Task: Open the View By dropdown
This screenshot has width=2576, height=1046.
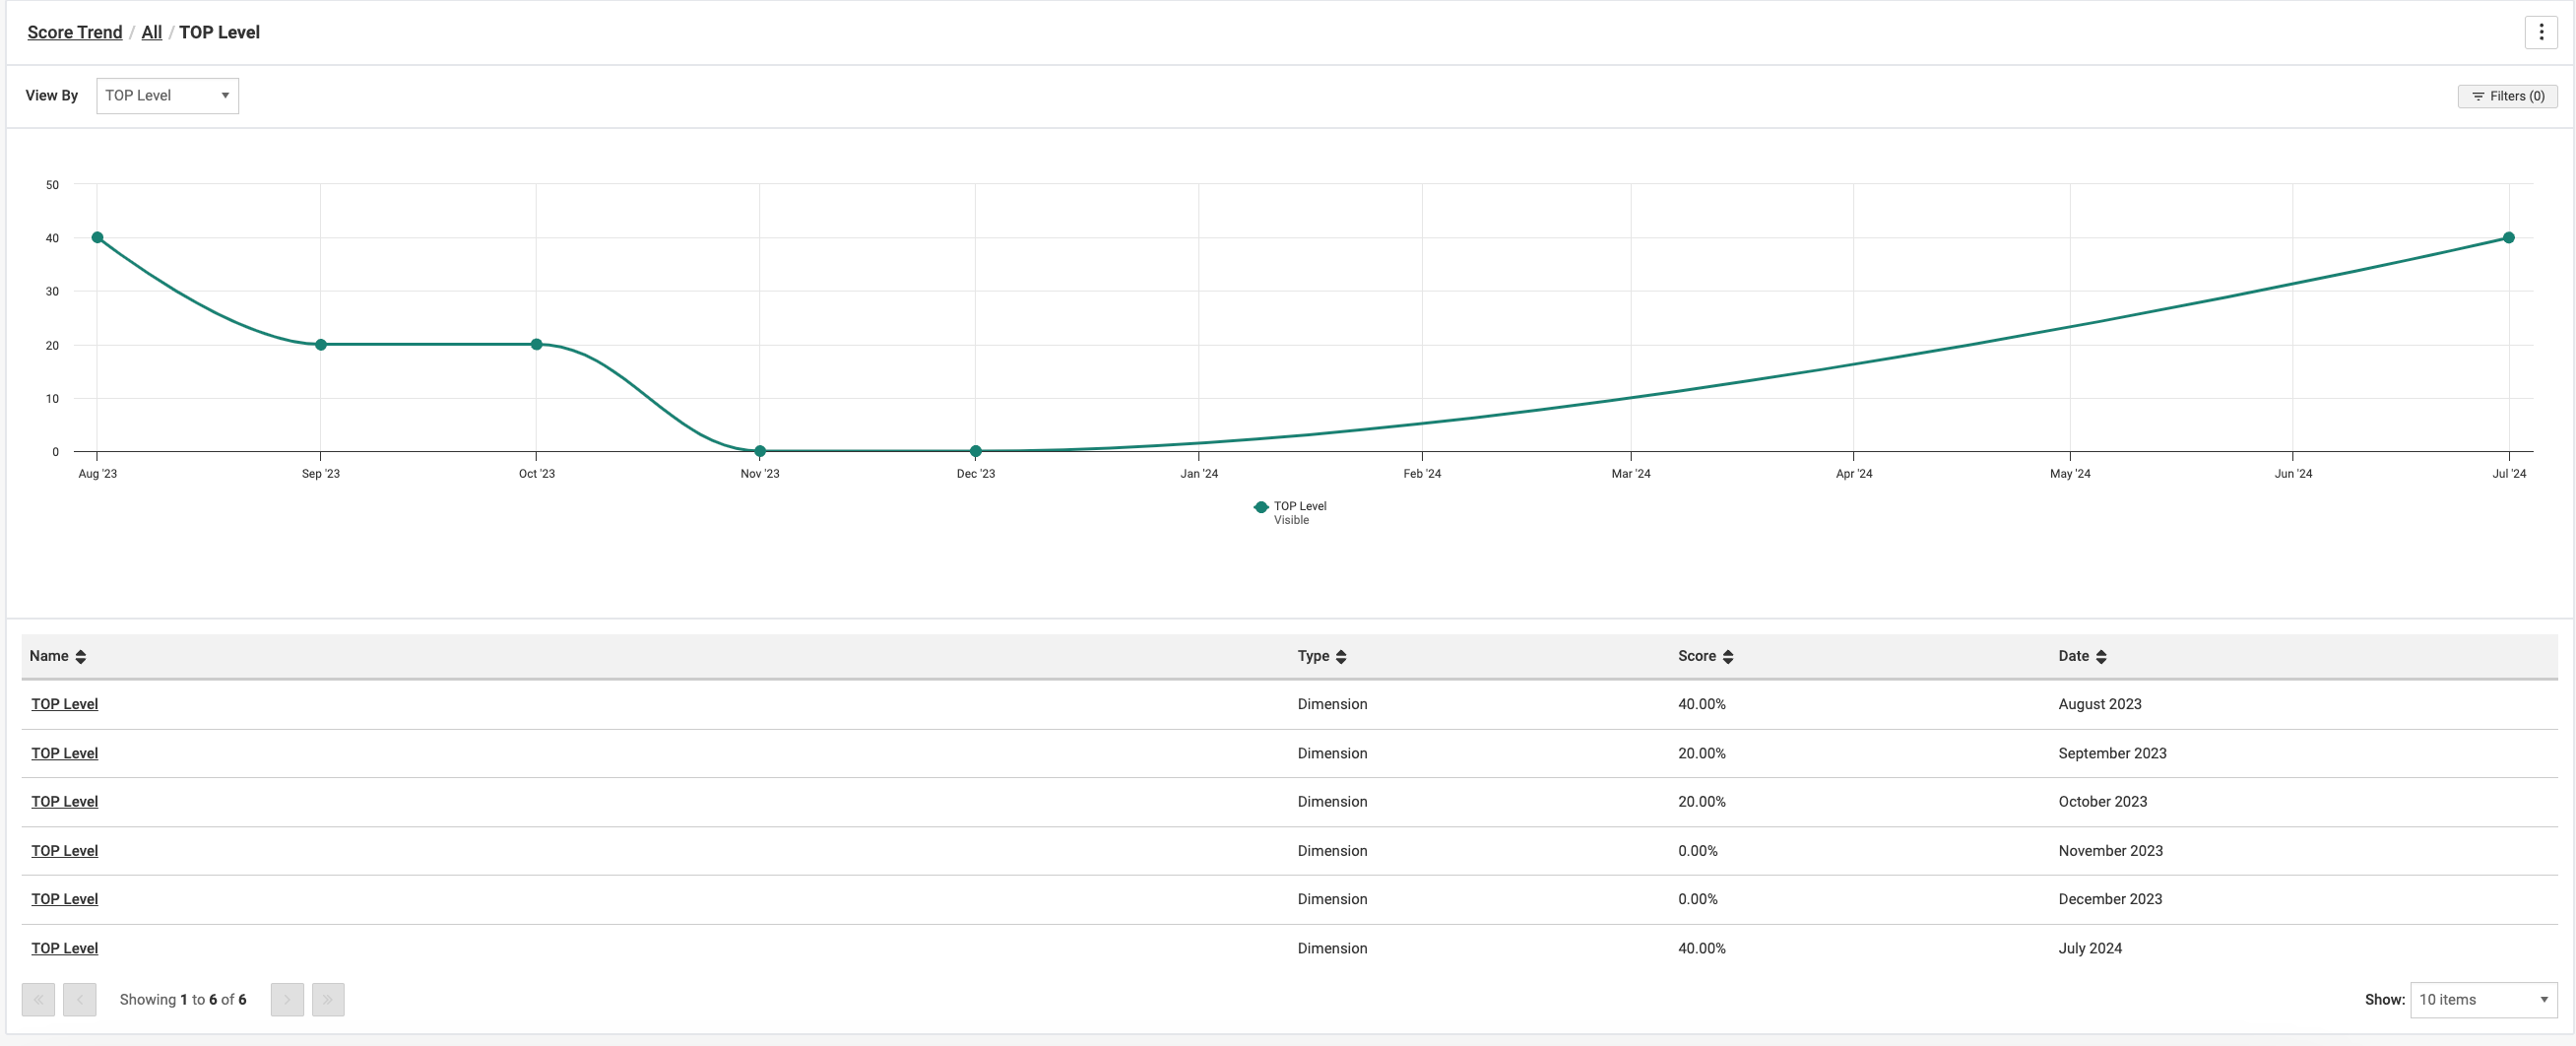Action: 167,96
